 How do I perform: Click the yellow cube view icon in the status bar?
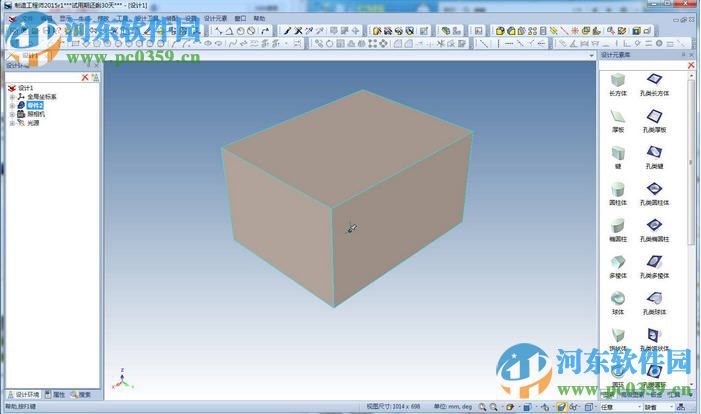(509, 407)
